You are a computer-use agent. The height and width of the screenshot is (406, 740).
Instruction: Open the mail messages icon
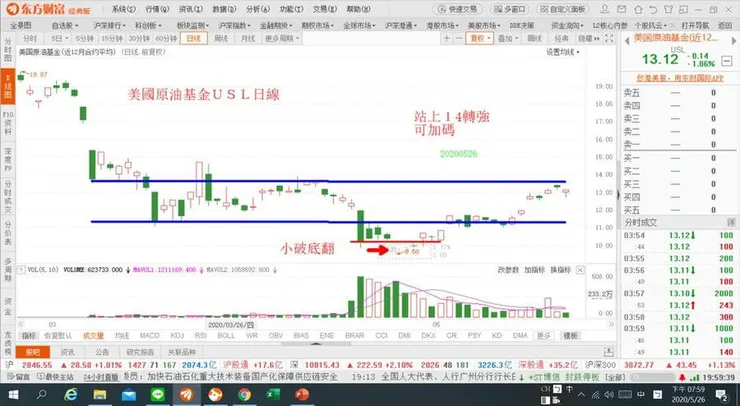coord(621,9)
